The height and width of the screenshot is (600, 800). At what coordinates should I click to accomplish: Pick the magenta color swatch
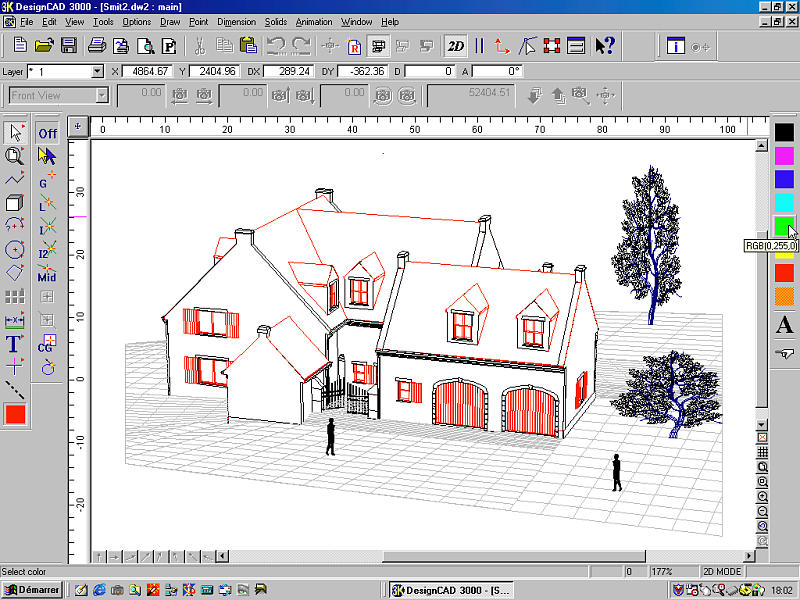pyautogui.click(x=784, y=155)
